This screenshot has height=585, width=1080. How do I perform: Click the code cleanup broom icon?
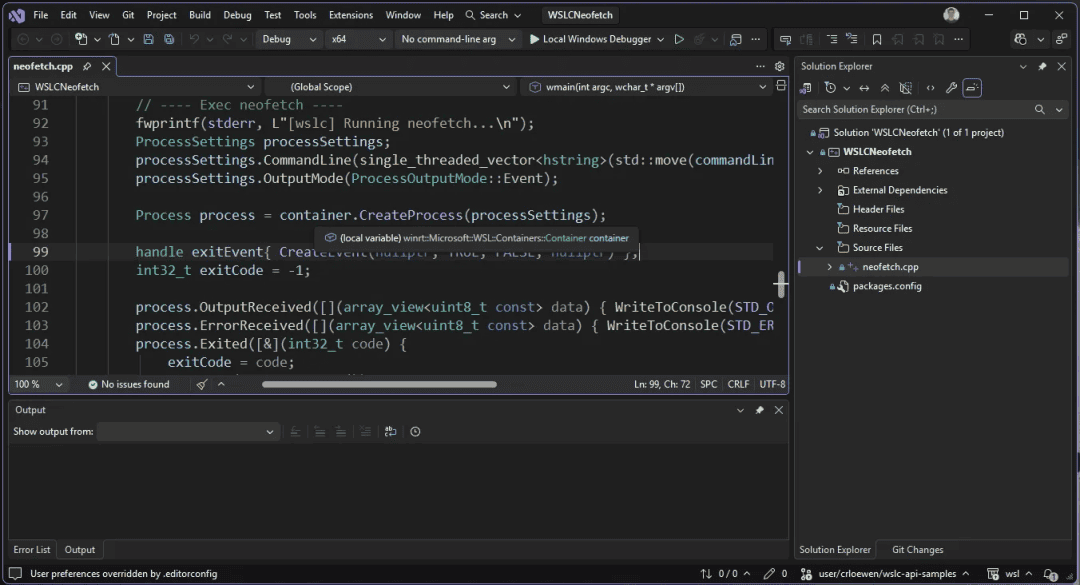(x=202, y=384)
